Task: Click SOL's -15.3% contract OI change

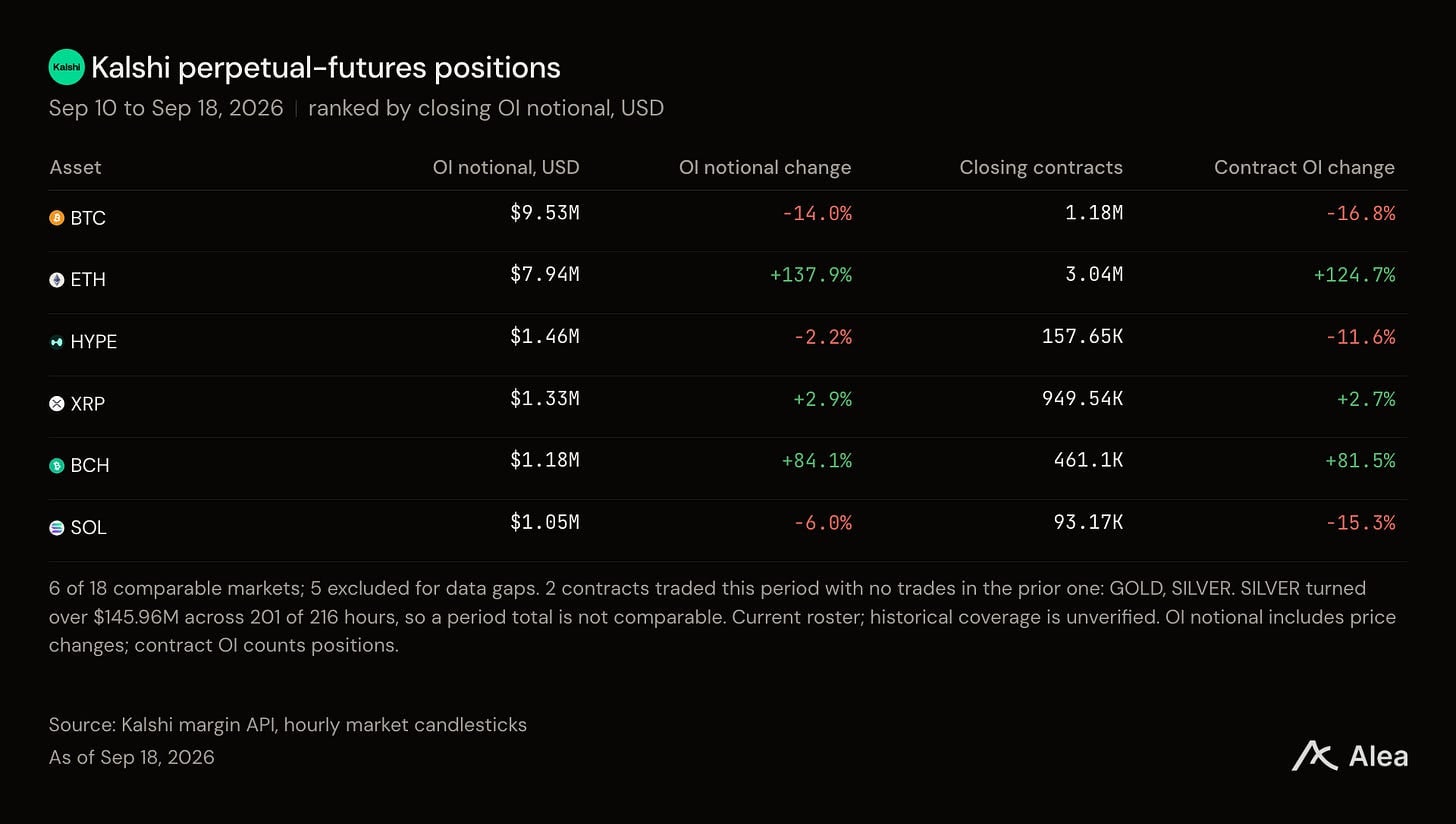Action: click(1360, 523)
